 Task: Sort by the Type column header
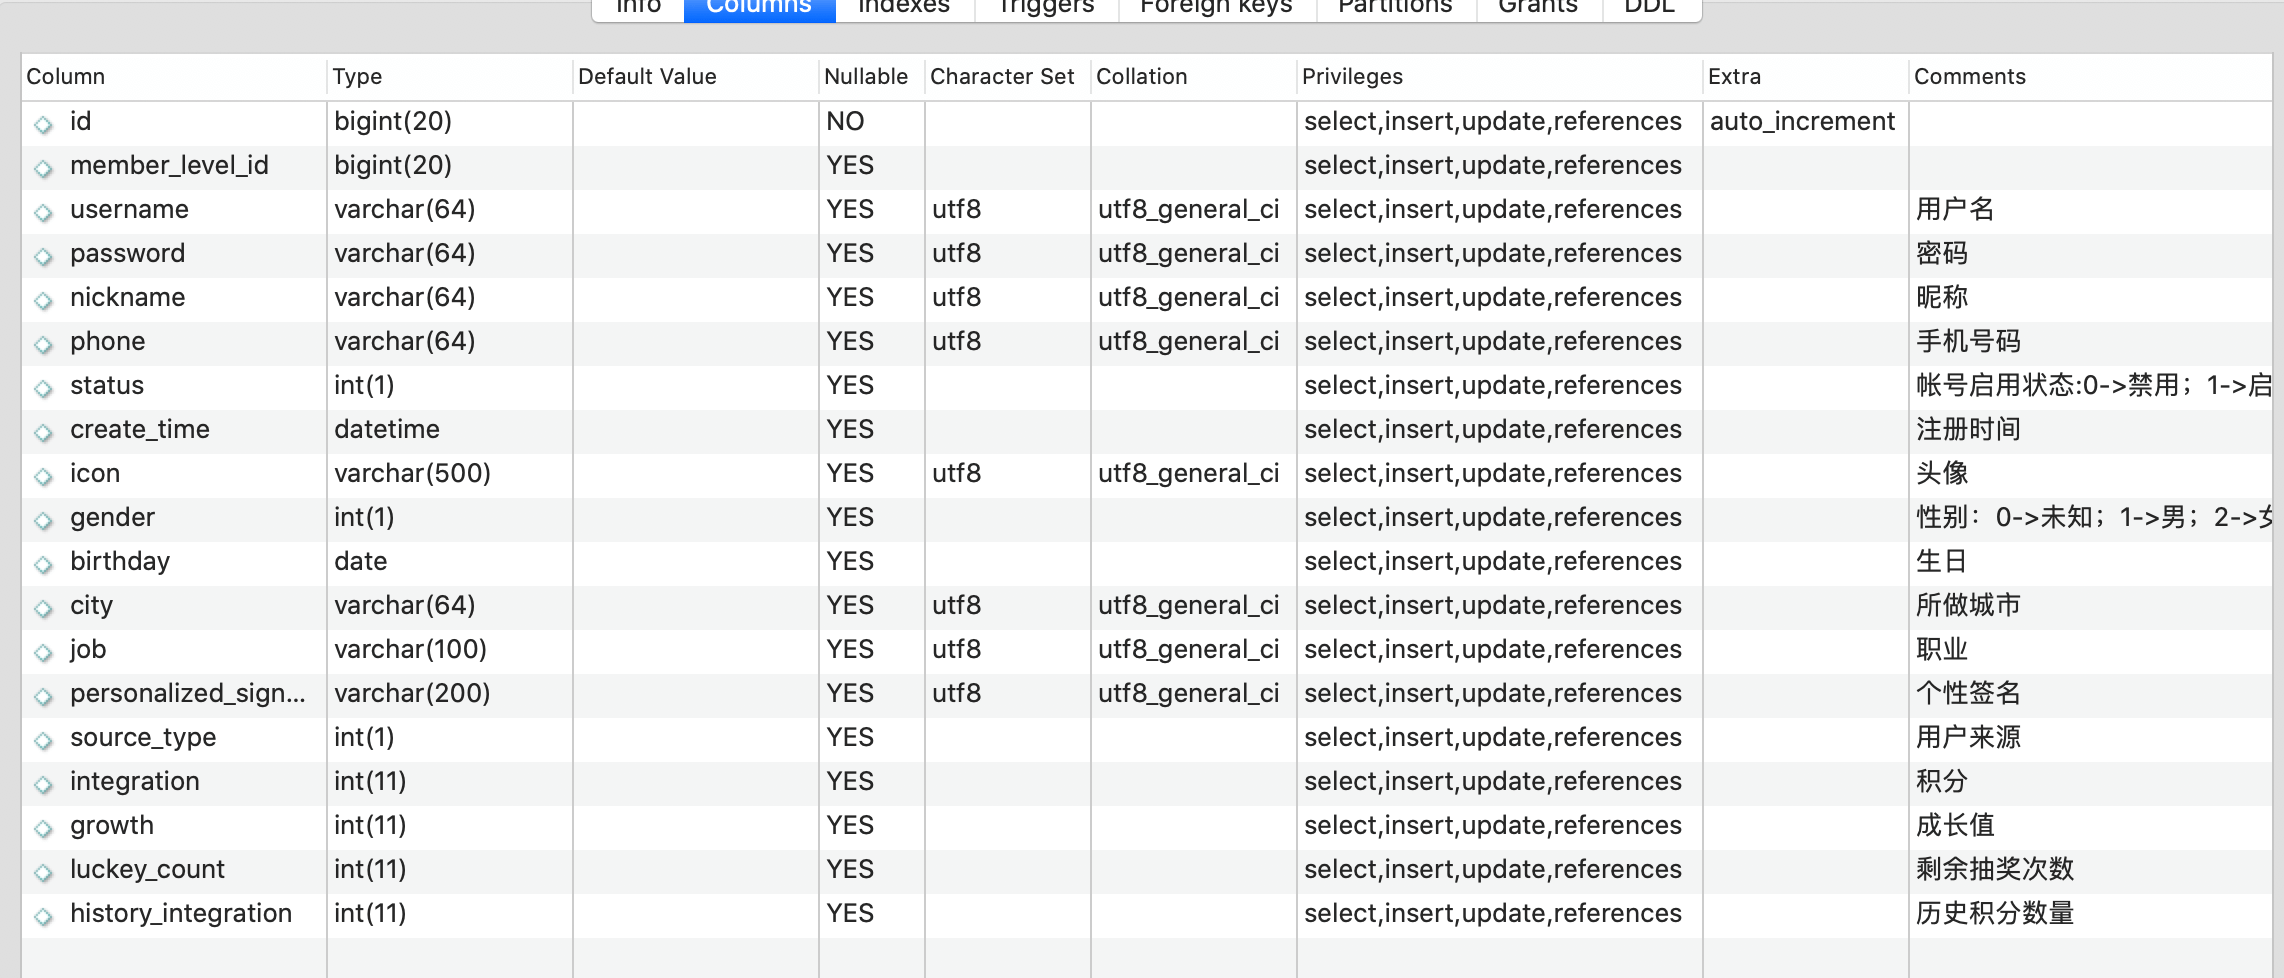(357, 77)
